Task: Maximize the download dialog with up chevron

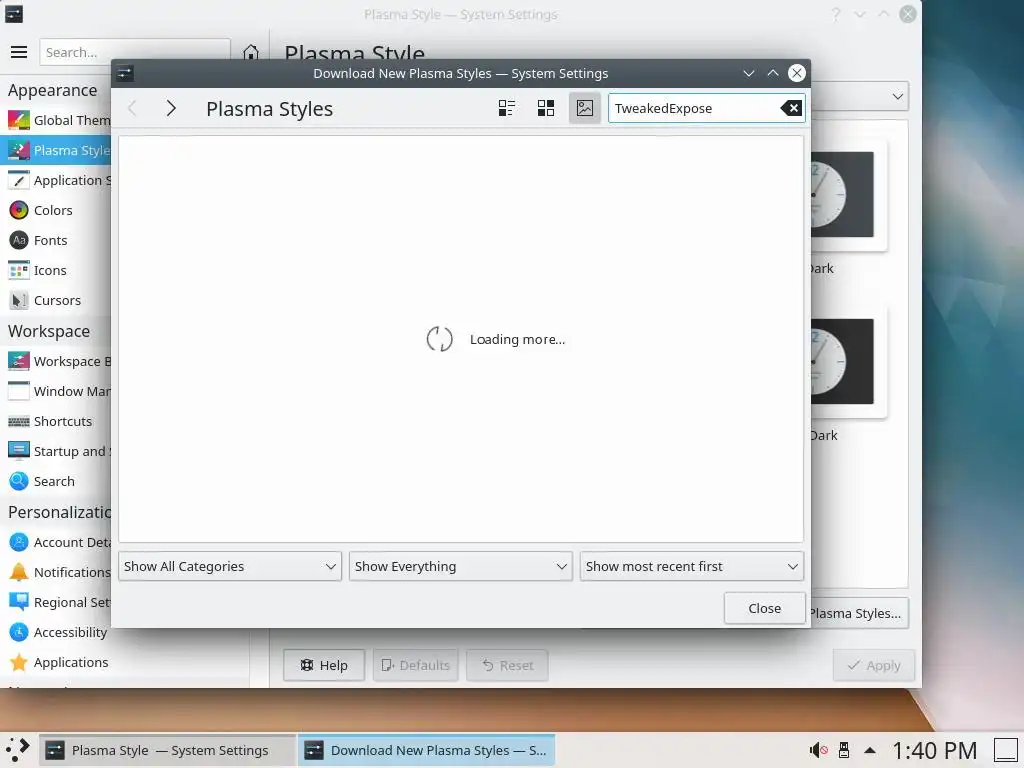Action: (x=773, y=73)
